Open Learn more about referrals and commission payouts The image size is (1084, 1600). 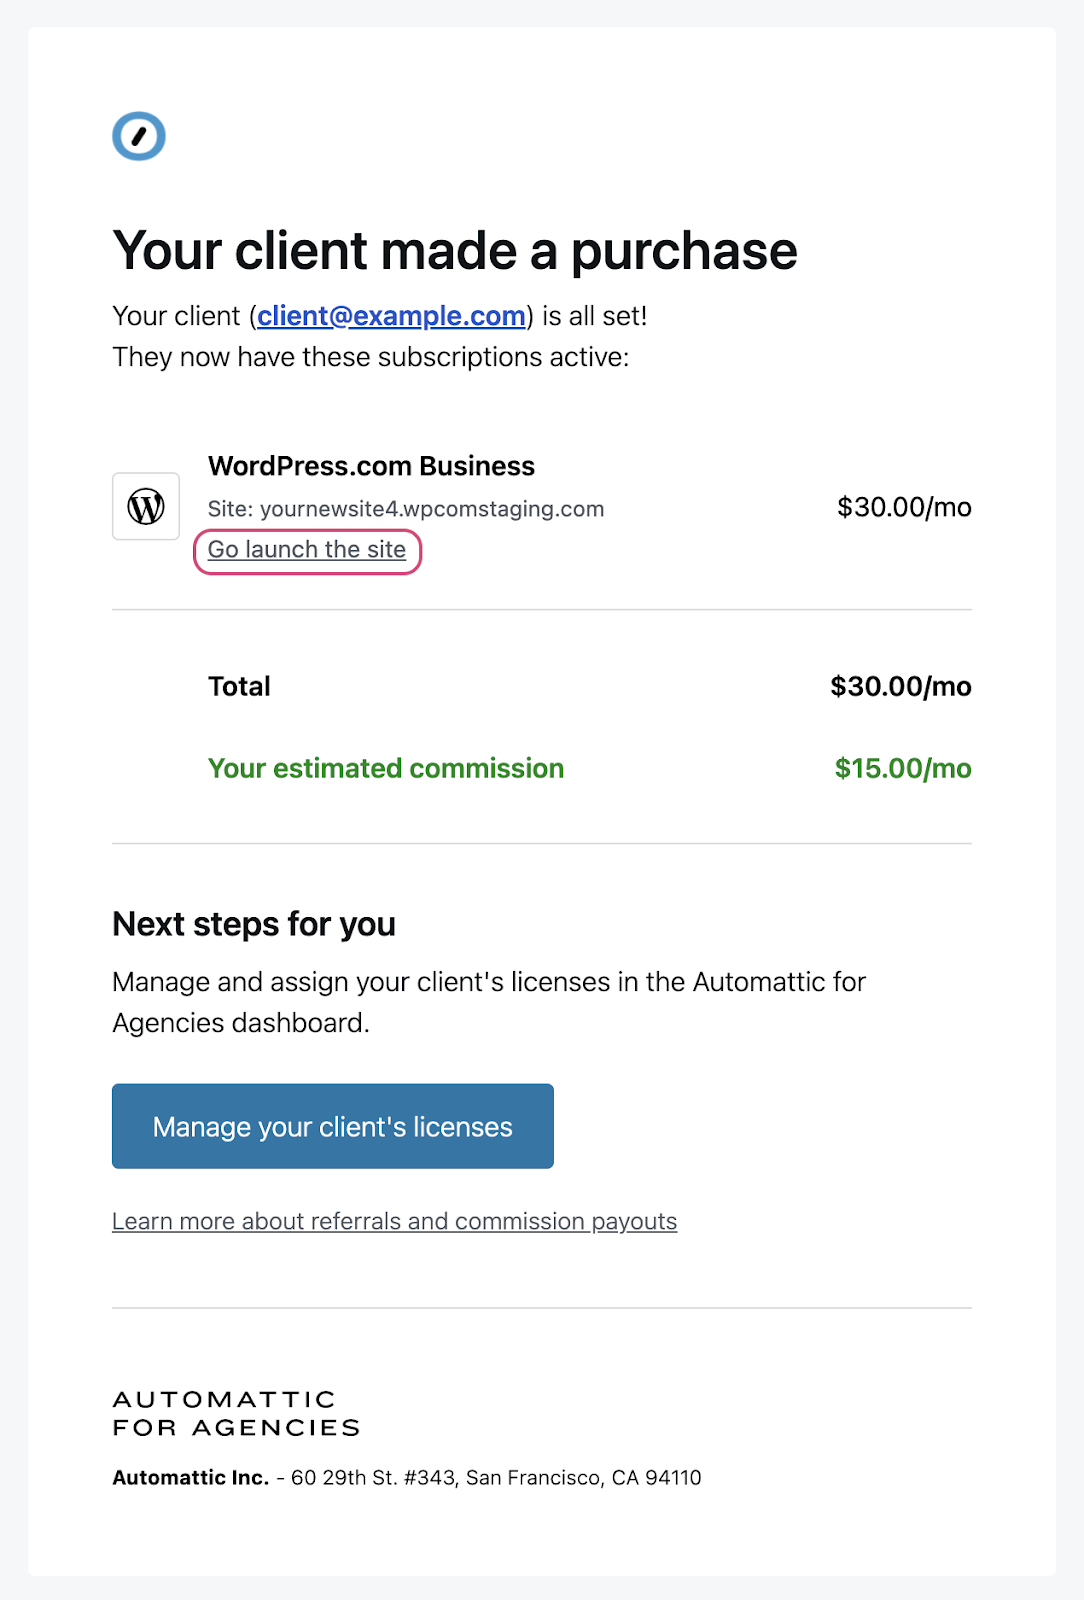pos(394,1222)
